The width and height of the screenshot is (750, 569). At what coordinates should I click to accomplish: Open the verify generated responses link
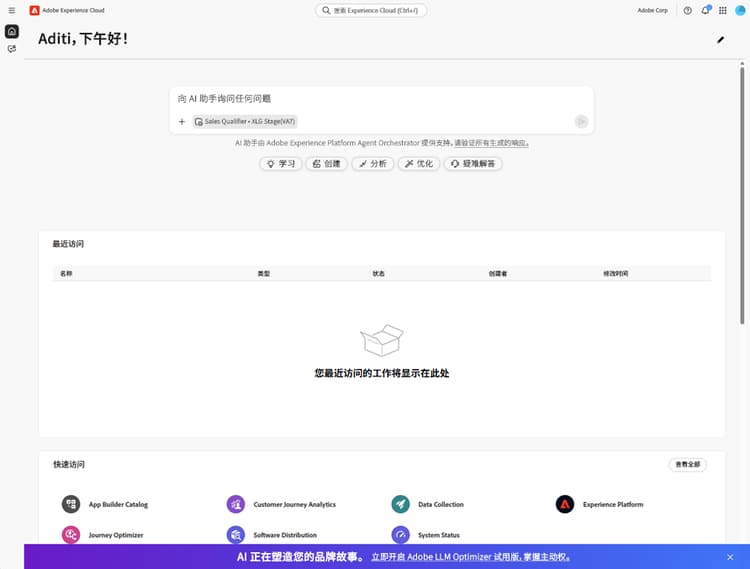pyautogui.click(x=491, y=142)
